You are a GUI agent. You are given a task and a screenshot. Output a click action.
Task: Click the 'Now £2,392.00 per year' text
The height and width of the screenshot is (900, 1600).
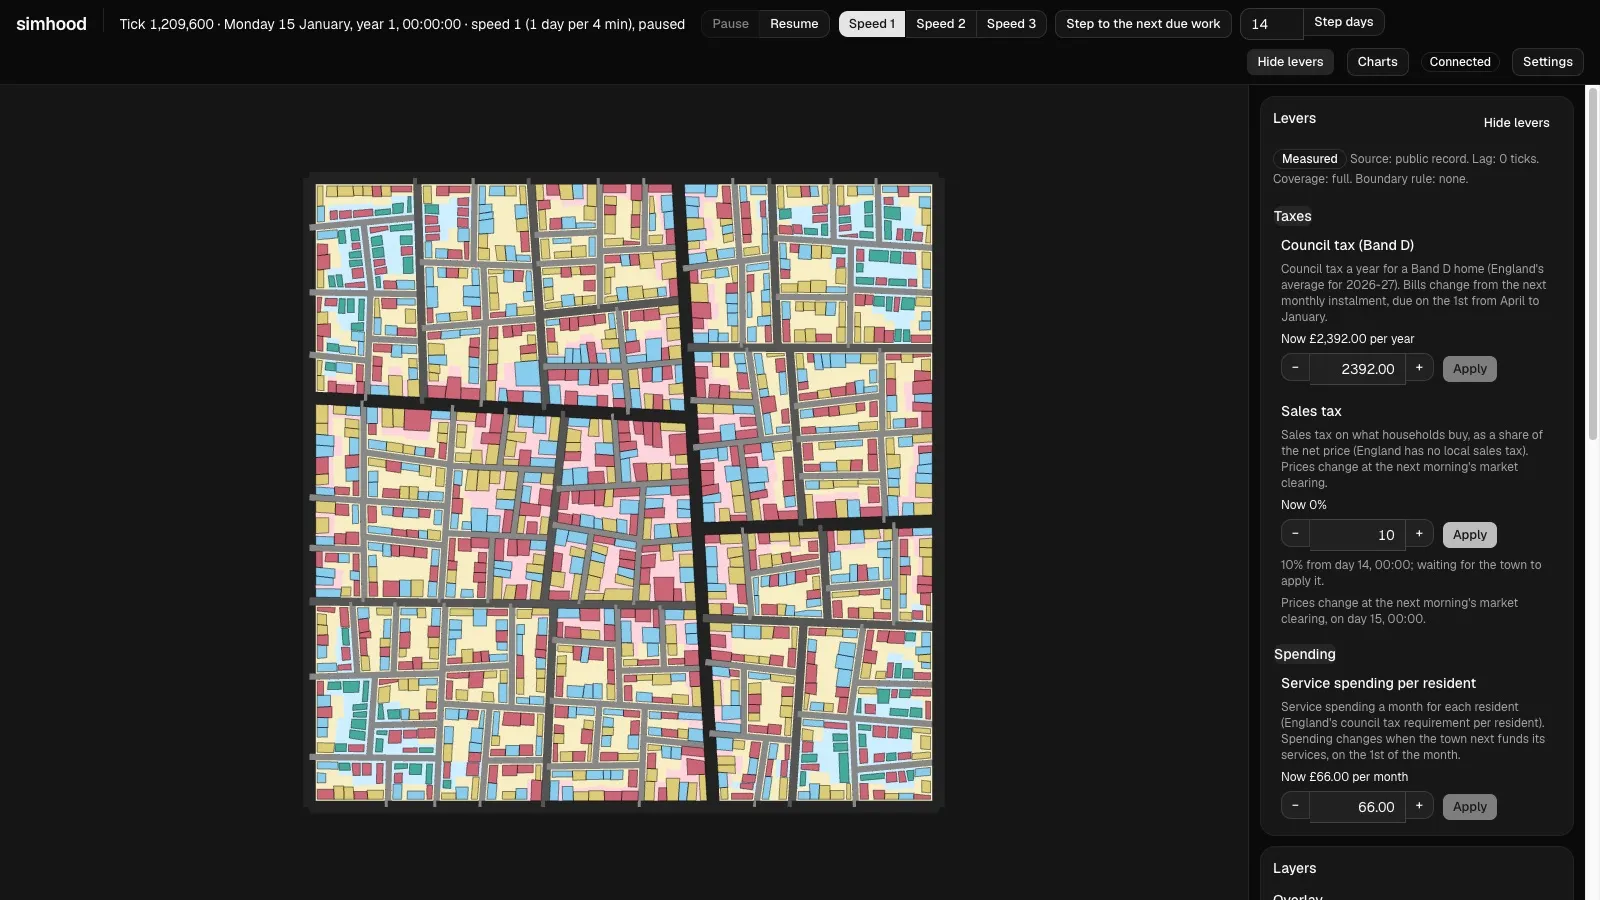(x=1347, y=339)
